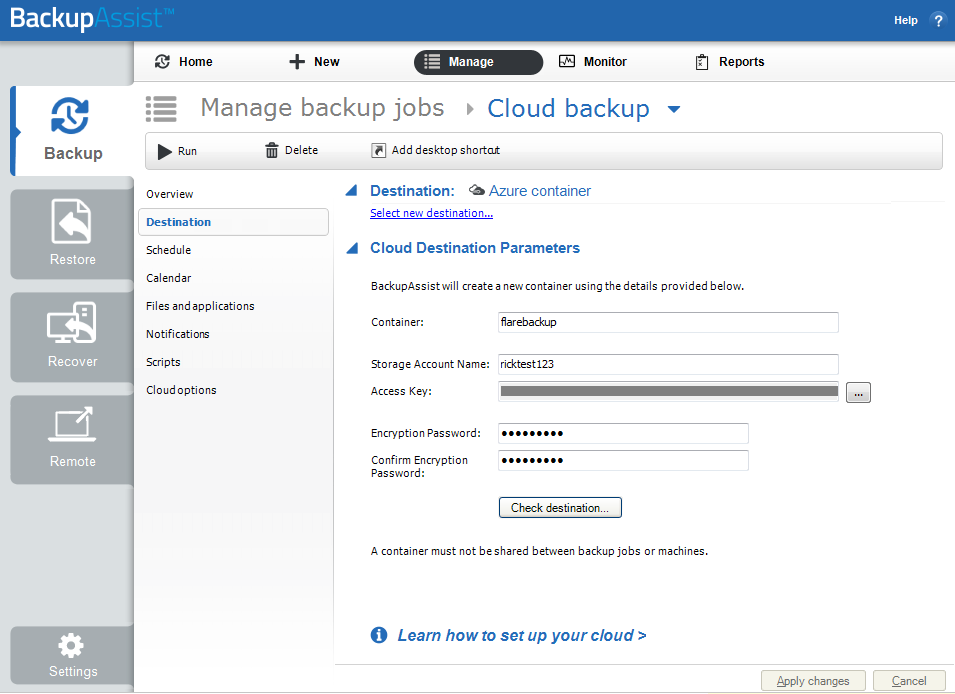The height and width of the screenshot is (694, 955).
Task: Click the Access Key field
Action: 668,392
